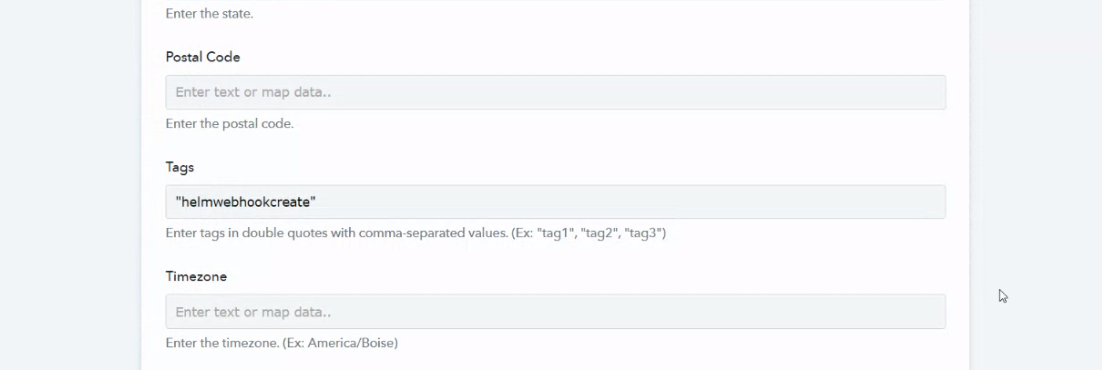Click the tags double-quotes hint text
1102x370 pixels.
pyautogui.click(x=416, y=233)
